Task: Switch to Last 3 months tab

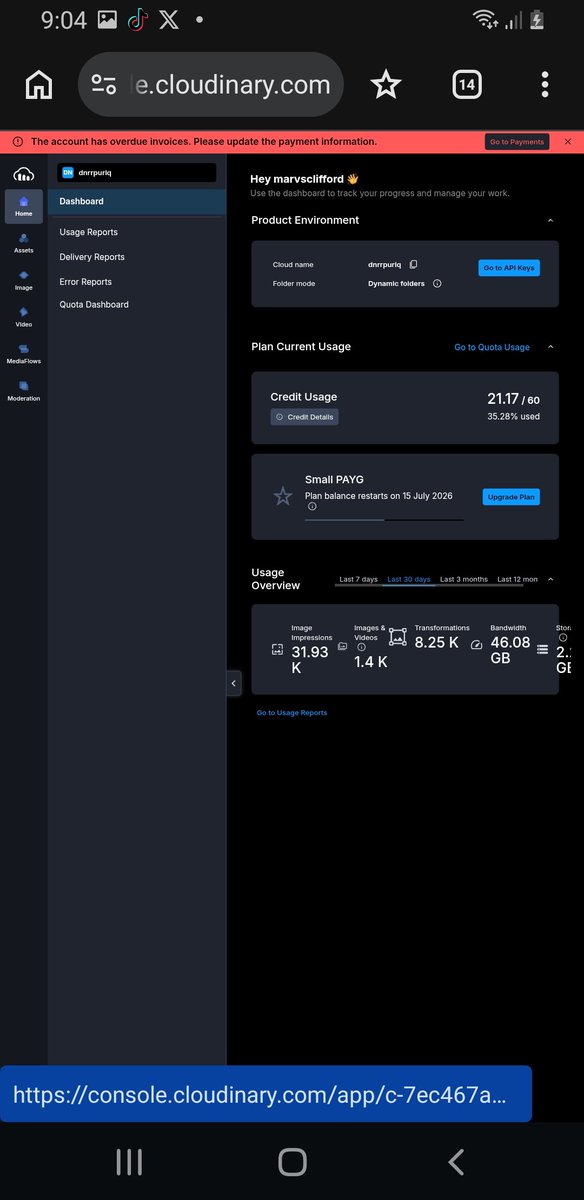Action: coord(464,579)
